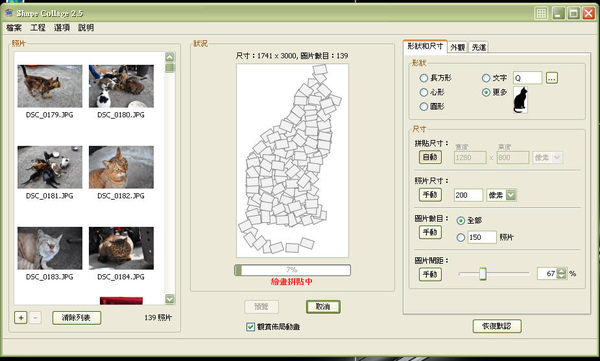Click the 手動 button for photo size

[x=430, y=195]
